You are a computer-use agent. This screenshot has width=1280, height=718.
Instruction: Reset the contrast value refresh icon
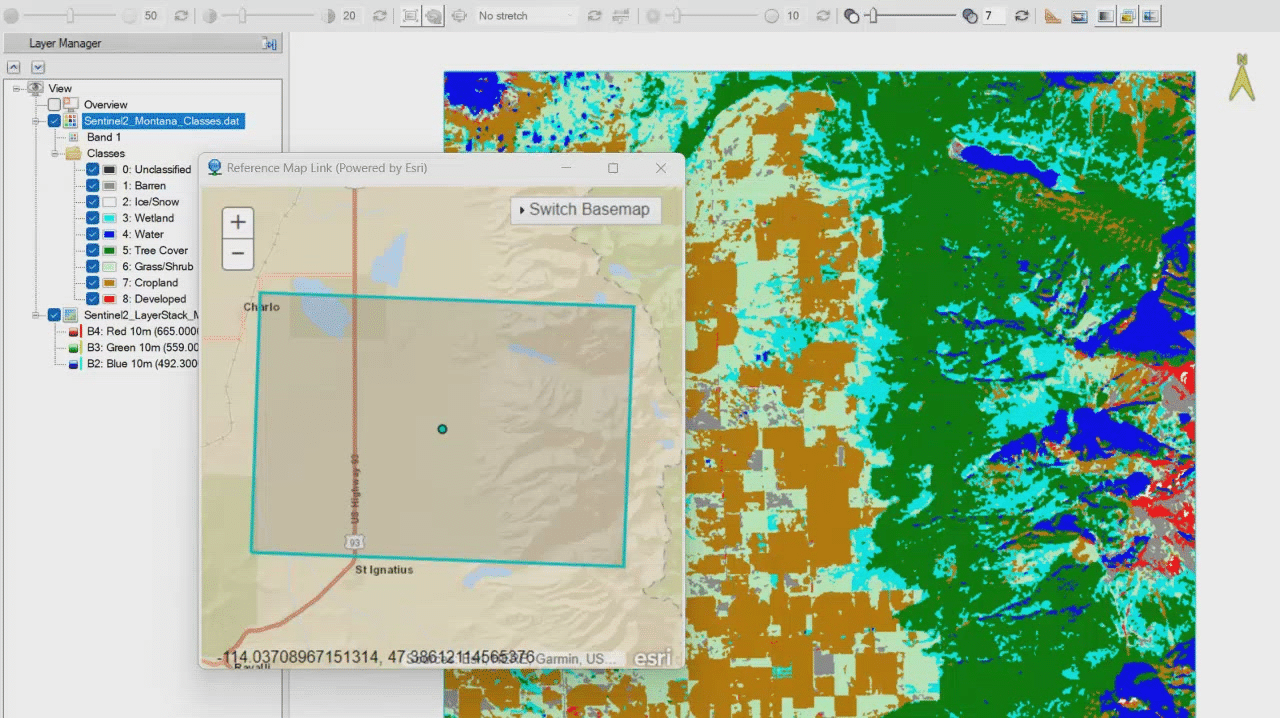click(x=379, y=16)
